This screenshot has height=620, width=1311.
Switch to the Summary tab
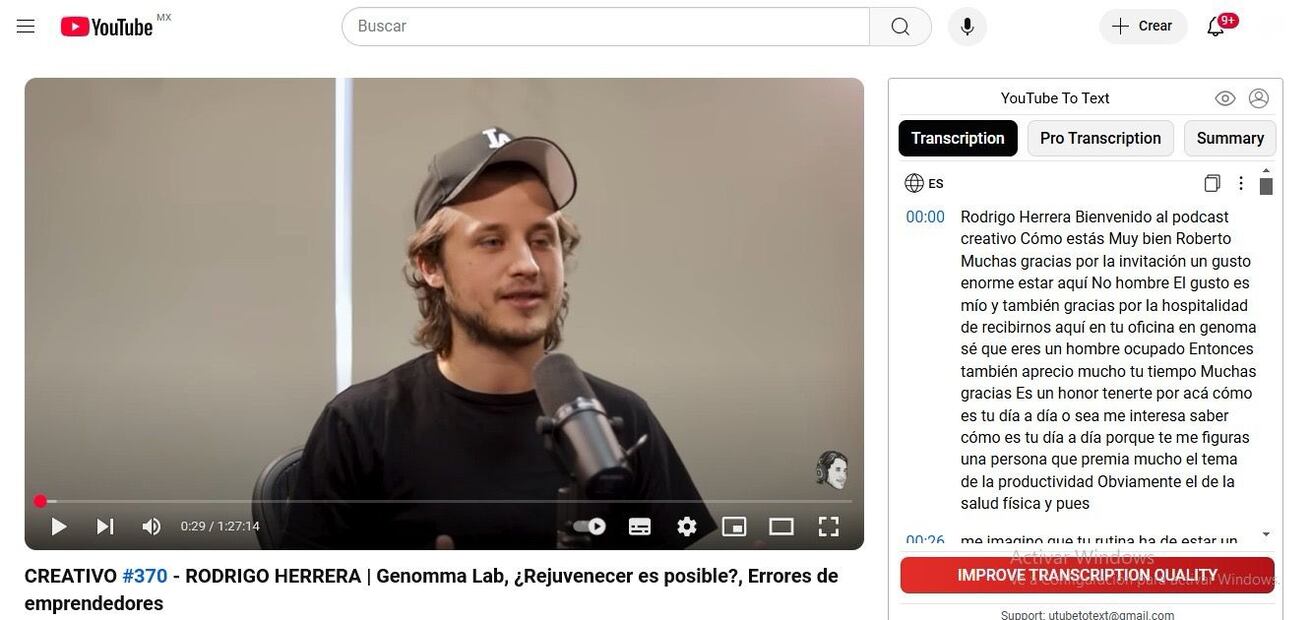(x=1230, y=138)
